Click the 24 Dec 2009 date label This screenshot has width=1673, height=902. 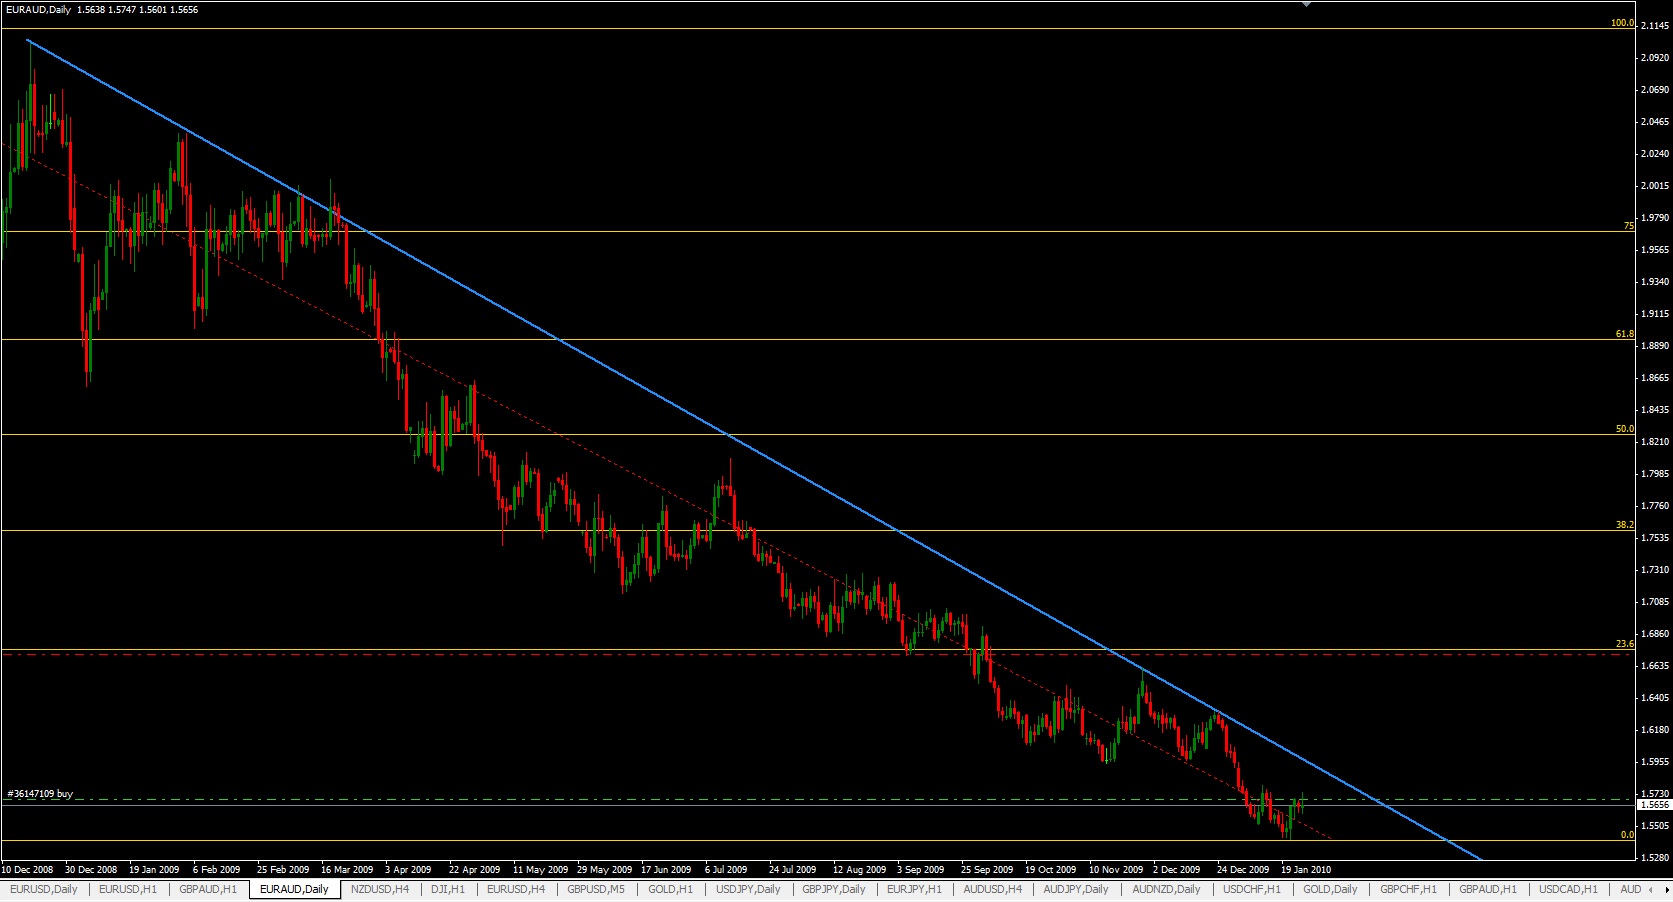click(x=1243, y=870)
